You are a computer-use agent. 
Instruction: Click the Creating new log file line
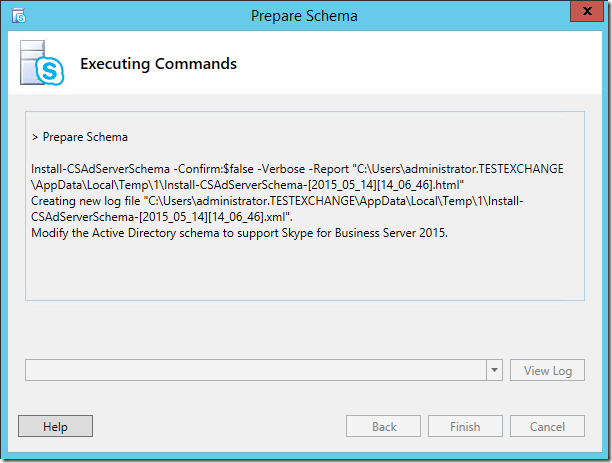277,201
